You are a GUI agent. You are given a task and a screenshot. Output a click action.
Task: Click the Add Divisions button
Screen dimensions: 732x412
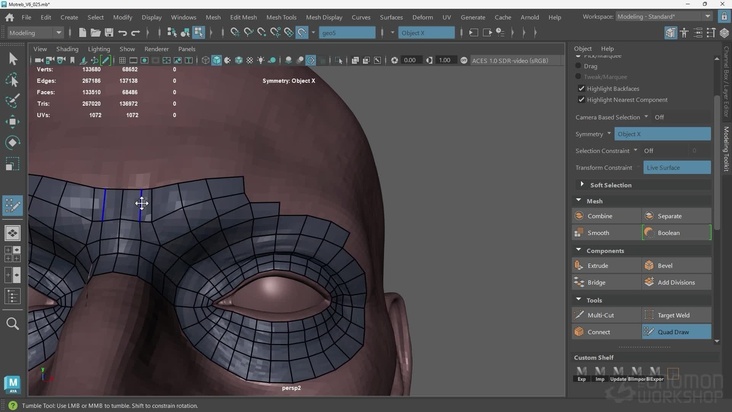676,282
